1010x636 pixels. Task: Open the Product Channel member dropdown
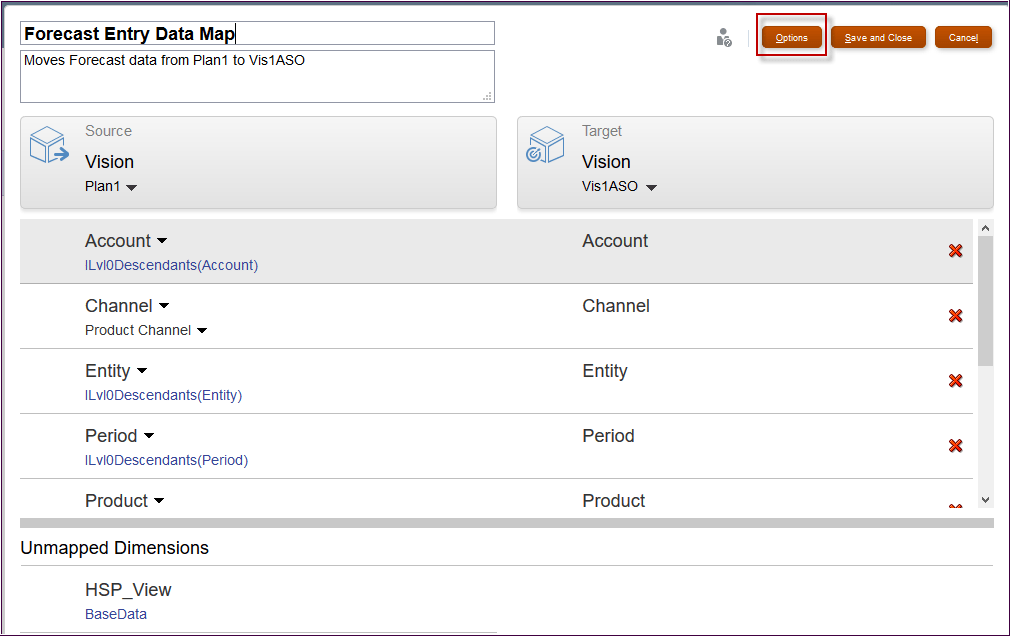pyautogui.click(x=202, y=331)
